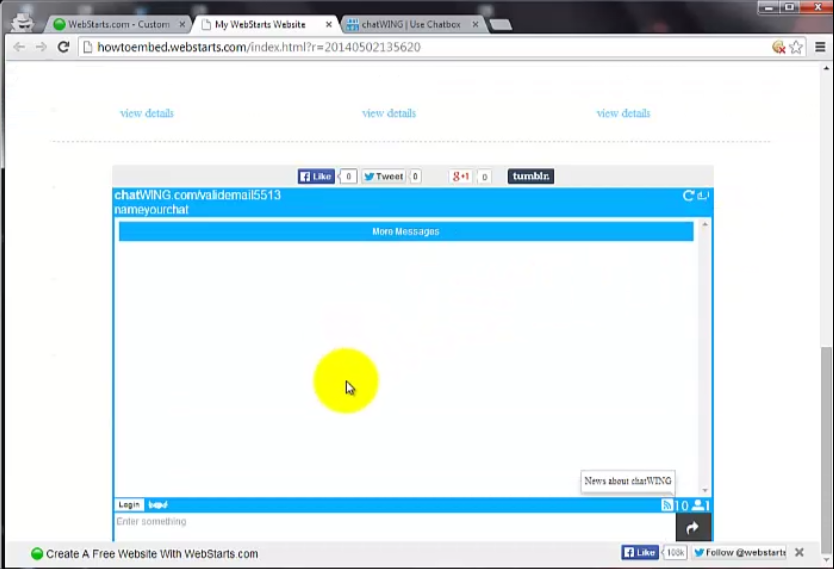Image resolution: width=834 pixels, height=569 pixels.
Task: Send the message with the arrow button
Action: (x=693, y=528)
